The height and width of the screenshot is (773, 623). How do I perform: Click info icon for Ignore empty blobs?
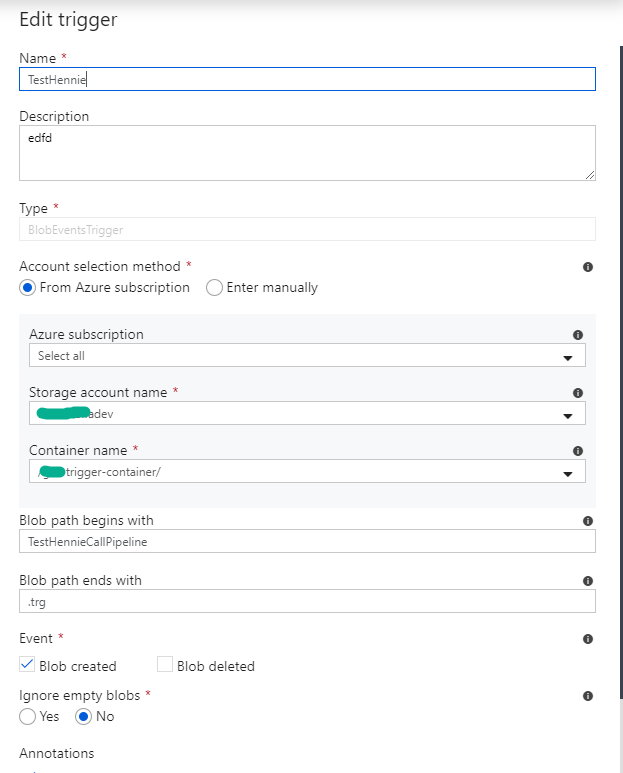588,696
